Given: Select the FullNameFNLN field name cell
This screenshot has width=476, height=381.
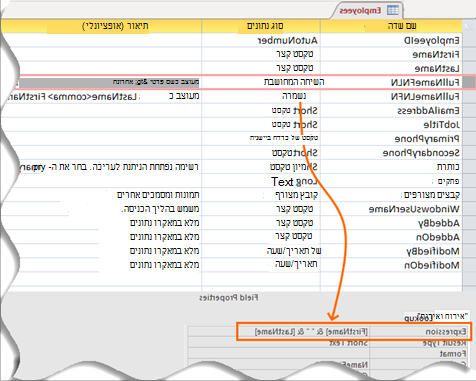Looking at the screenshot, I should pos(391,82).
